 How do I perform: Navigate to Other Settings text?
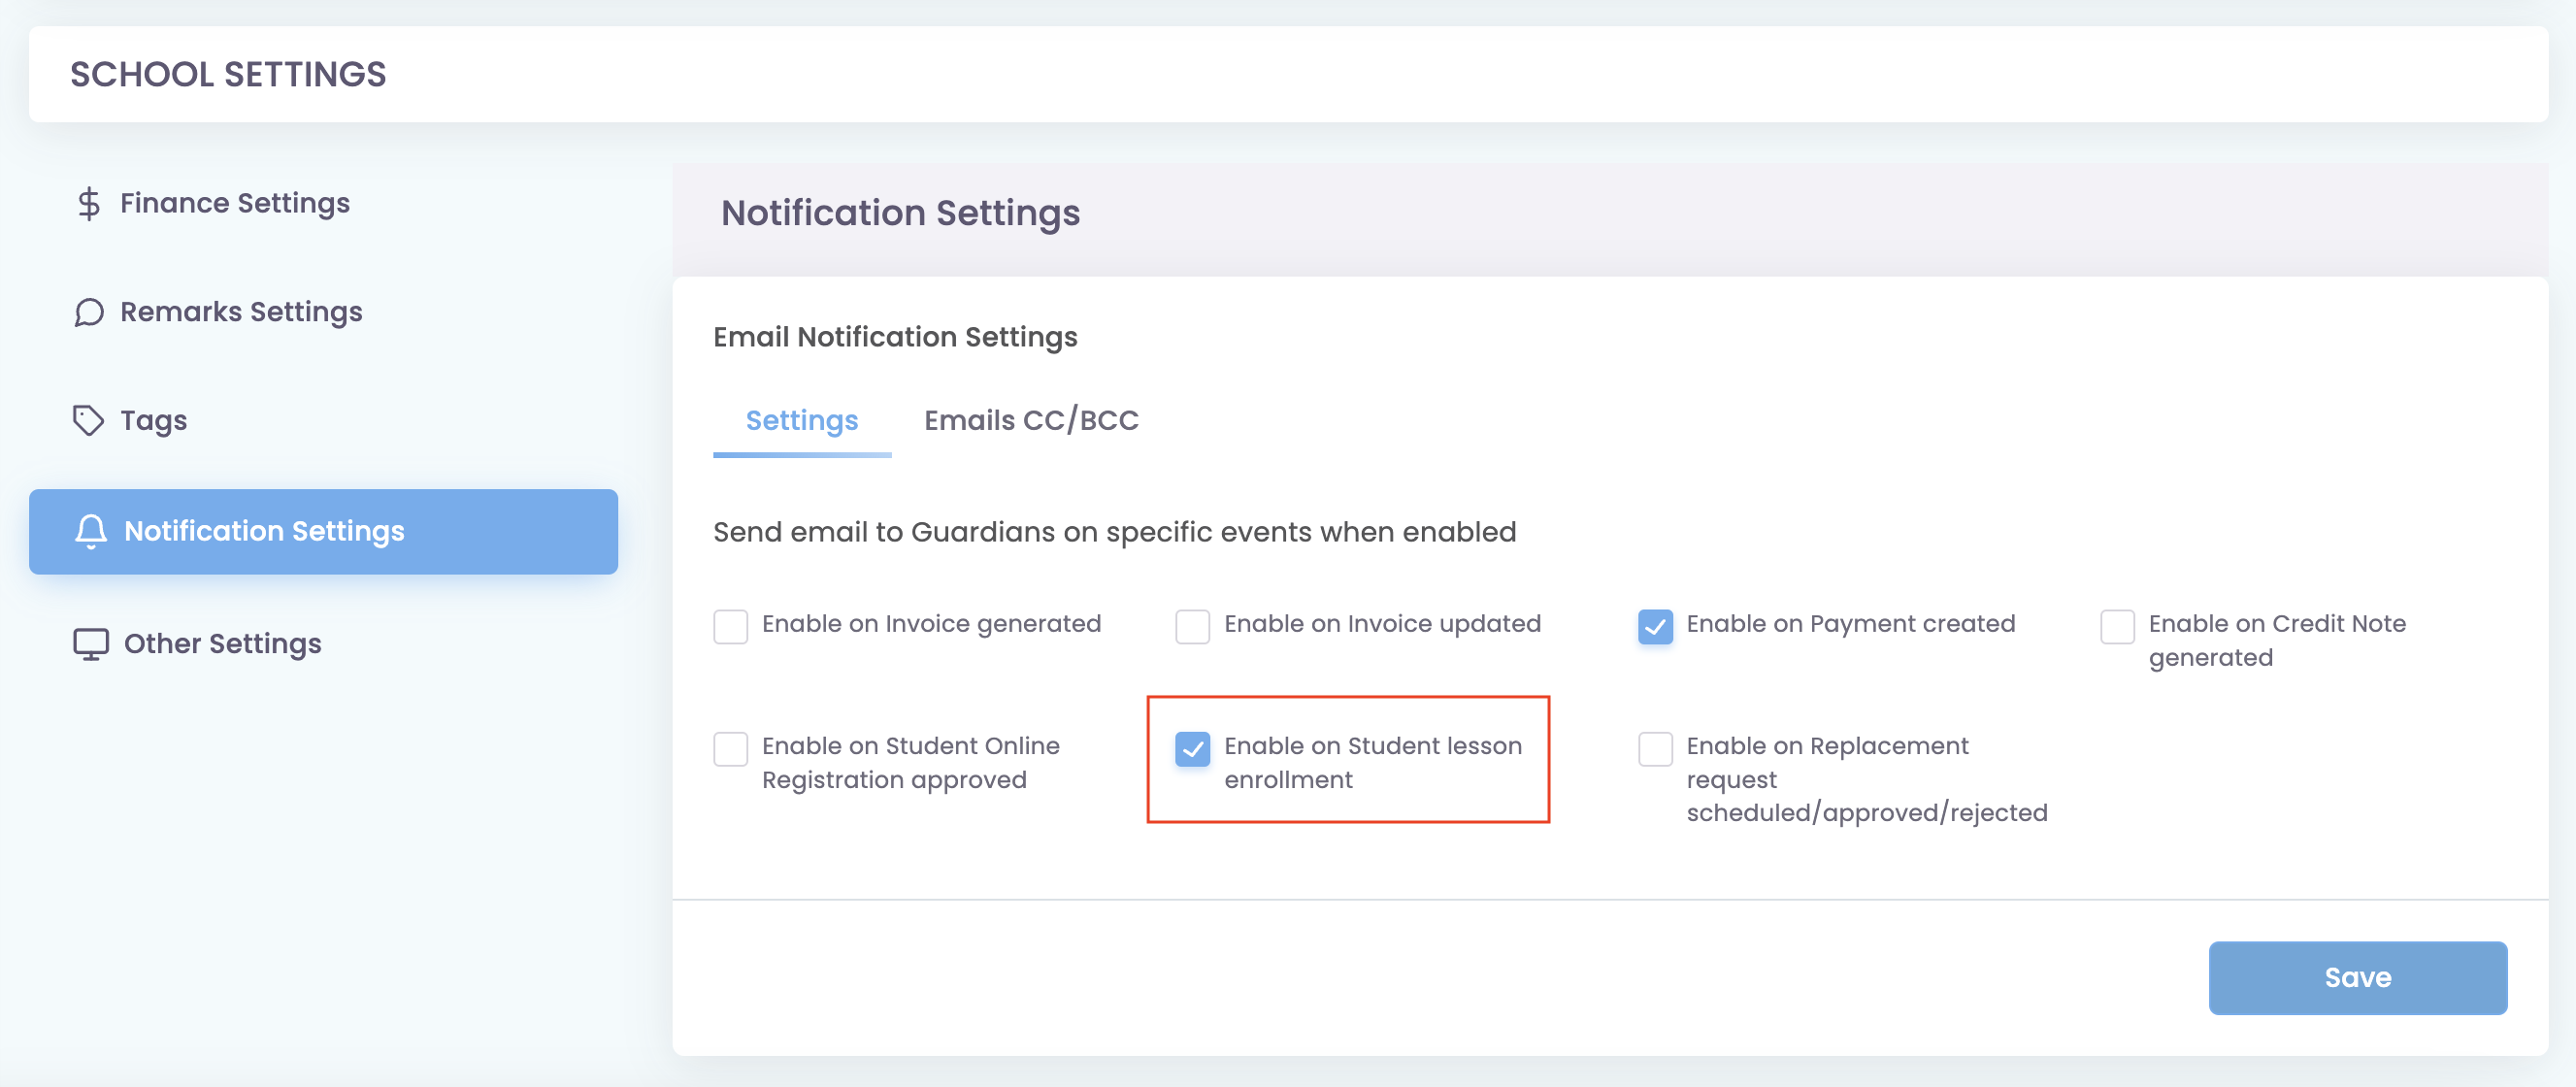[222, 644]
